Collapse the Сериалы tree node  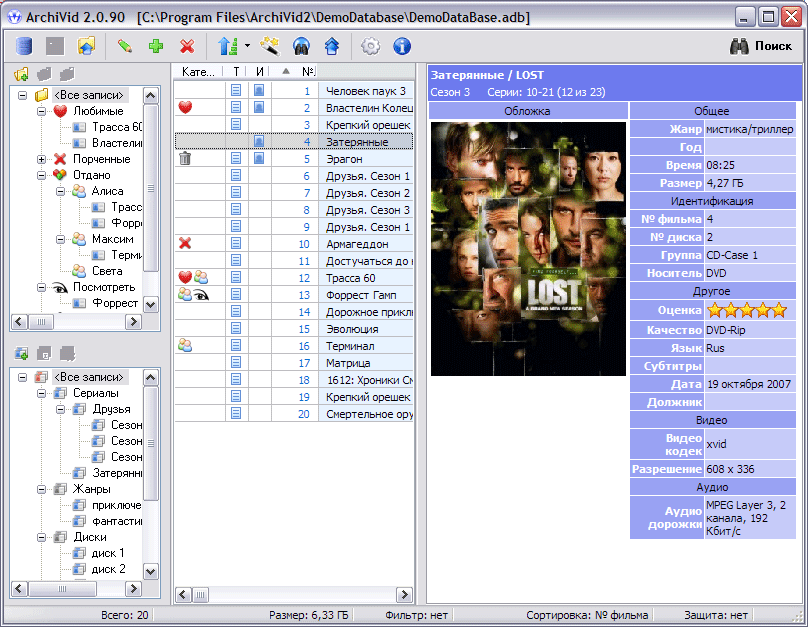(x=41, y=393)
